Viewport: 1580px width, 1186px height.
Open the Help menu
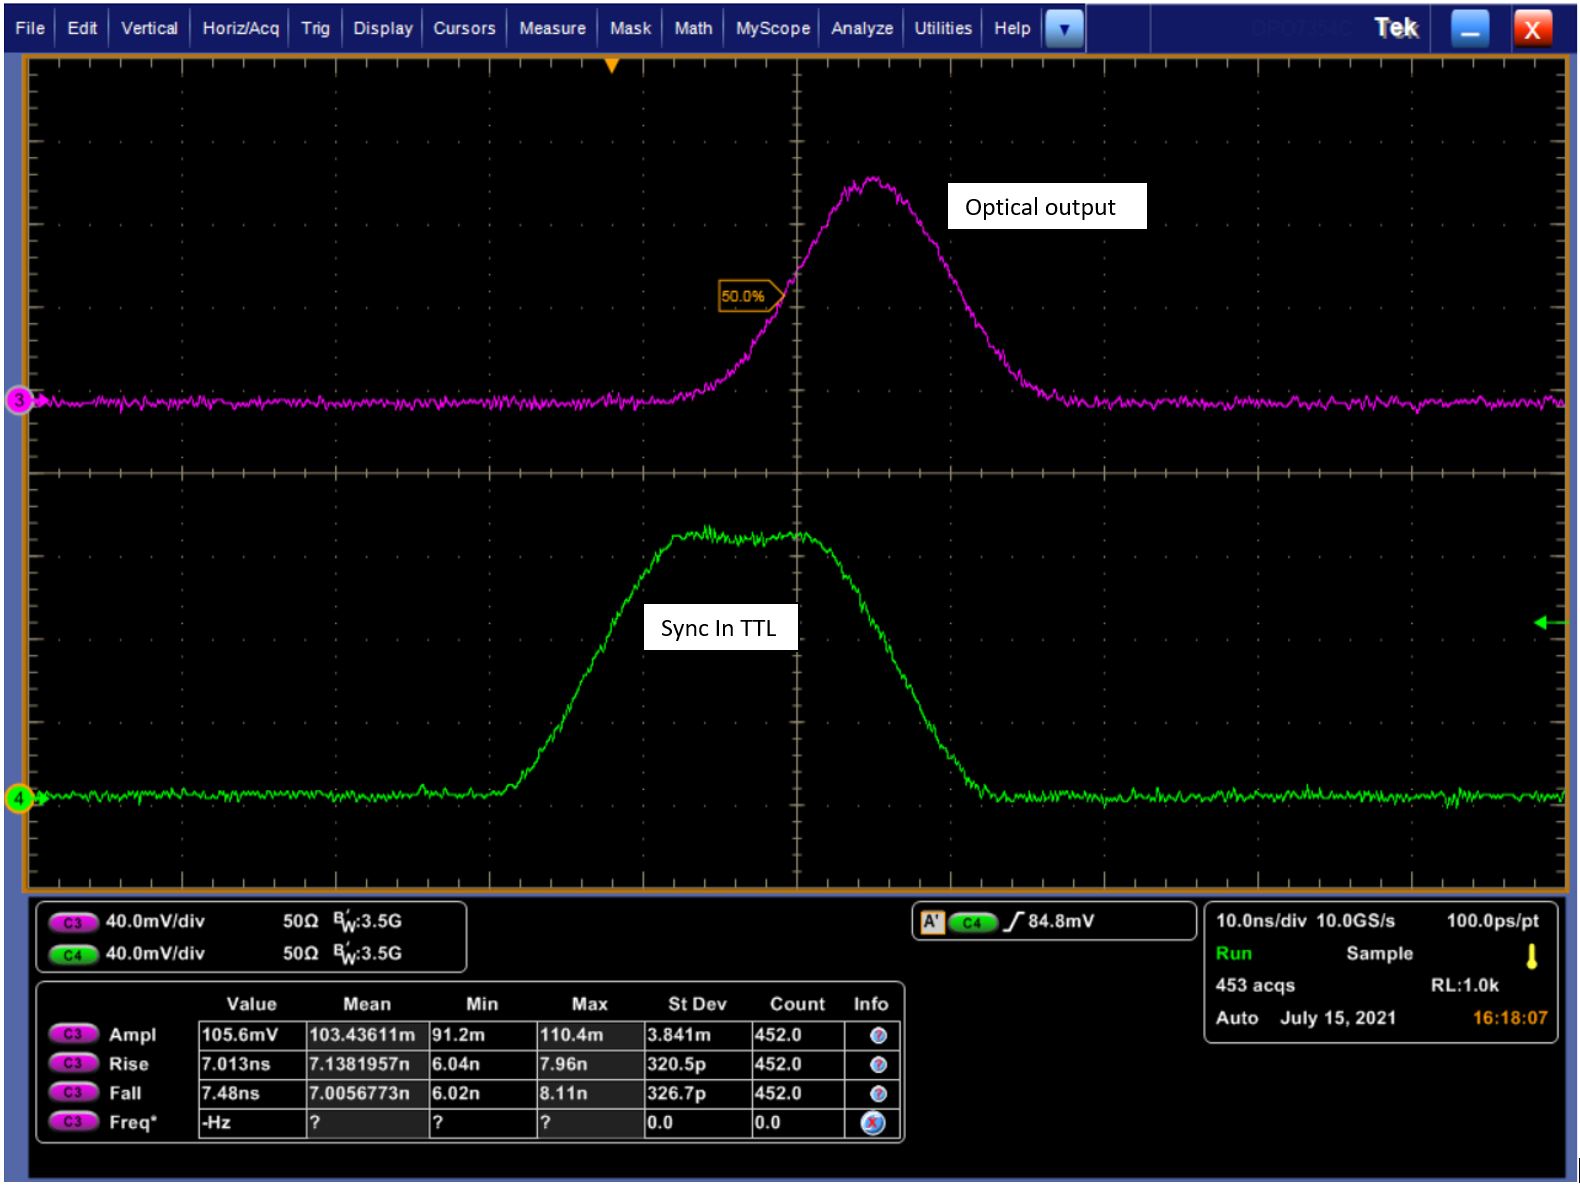[x=1012, y=28]
